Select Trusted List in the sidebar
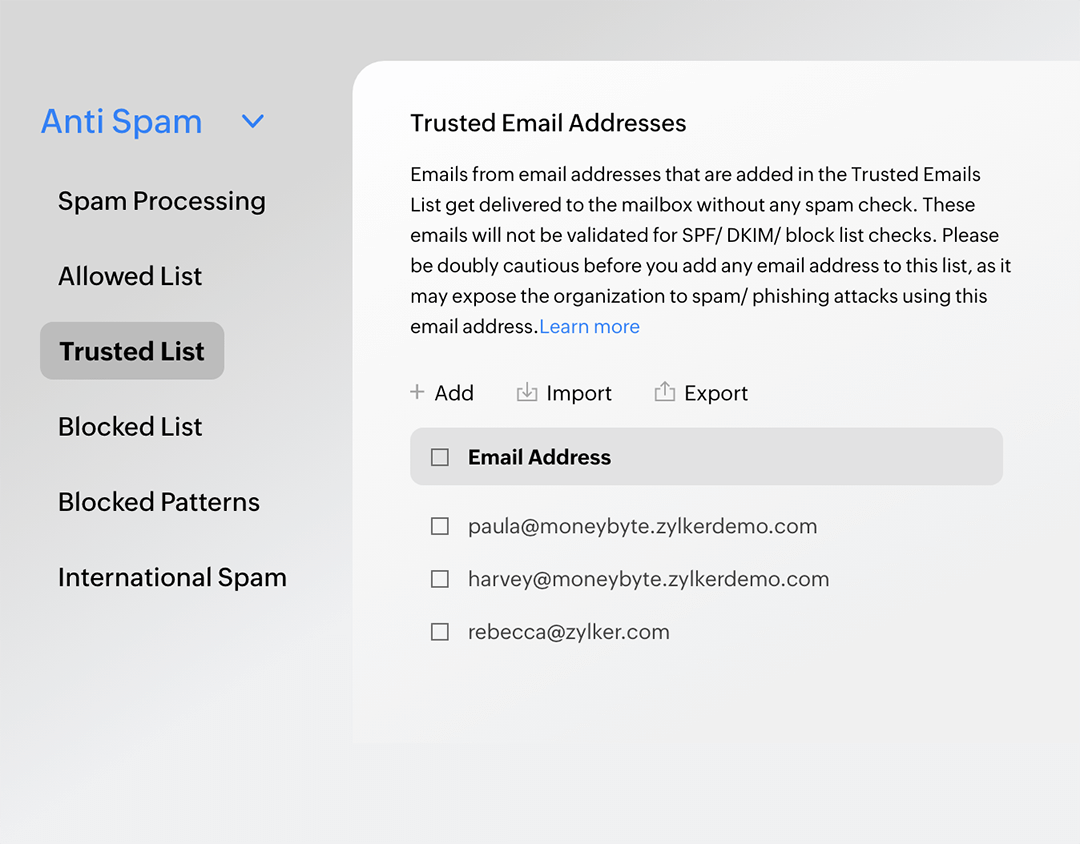This screenshot has width=1080, height=844. (132, 351)
